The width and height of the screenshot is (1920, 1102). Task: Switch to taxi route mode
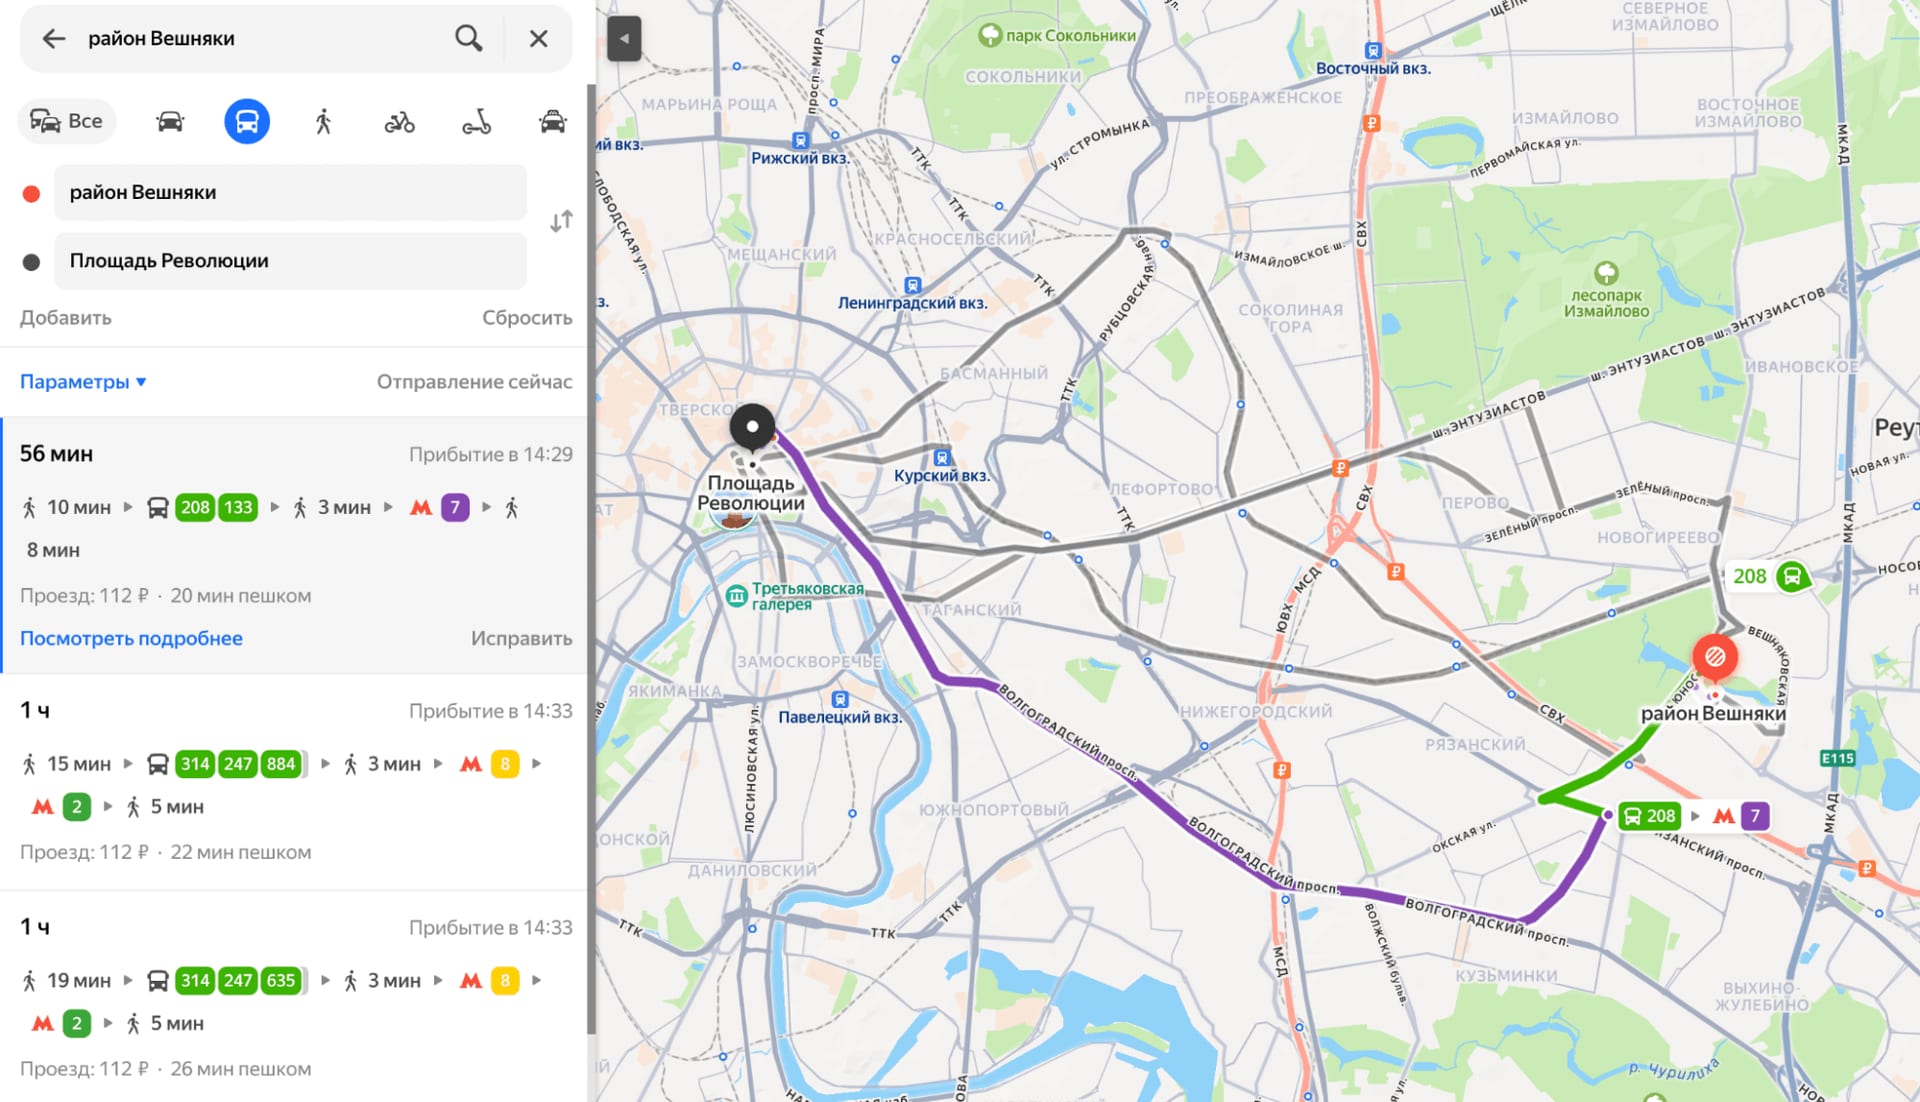553,121
